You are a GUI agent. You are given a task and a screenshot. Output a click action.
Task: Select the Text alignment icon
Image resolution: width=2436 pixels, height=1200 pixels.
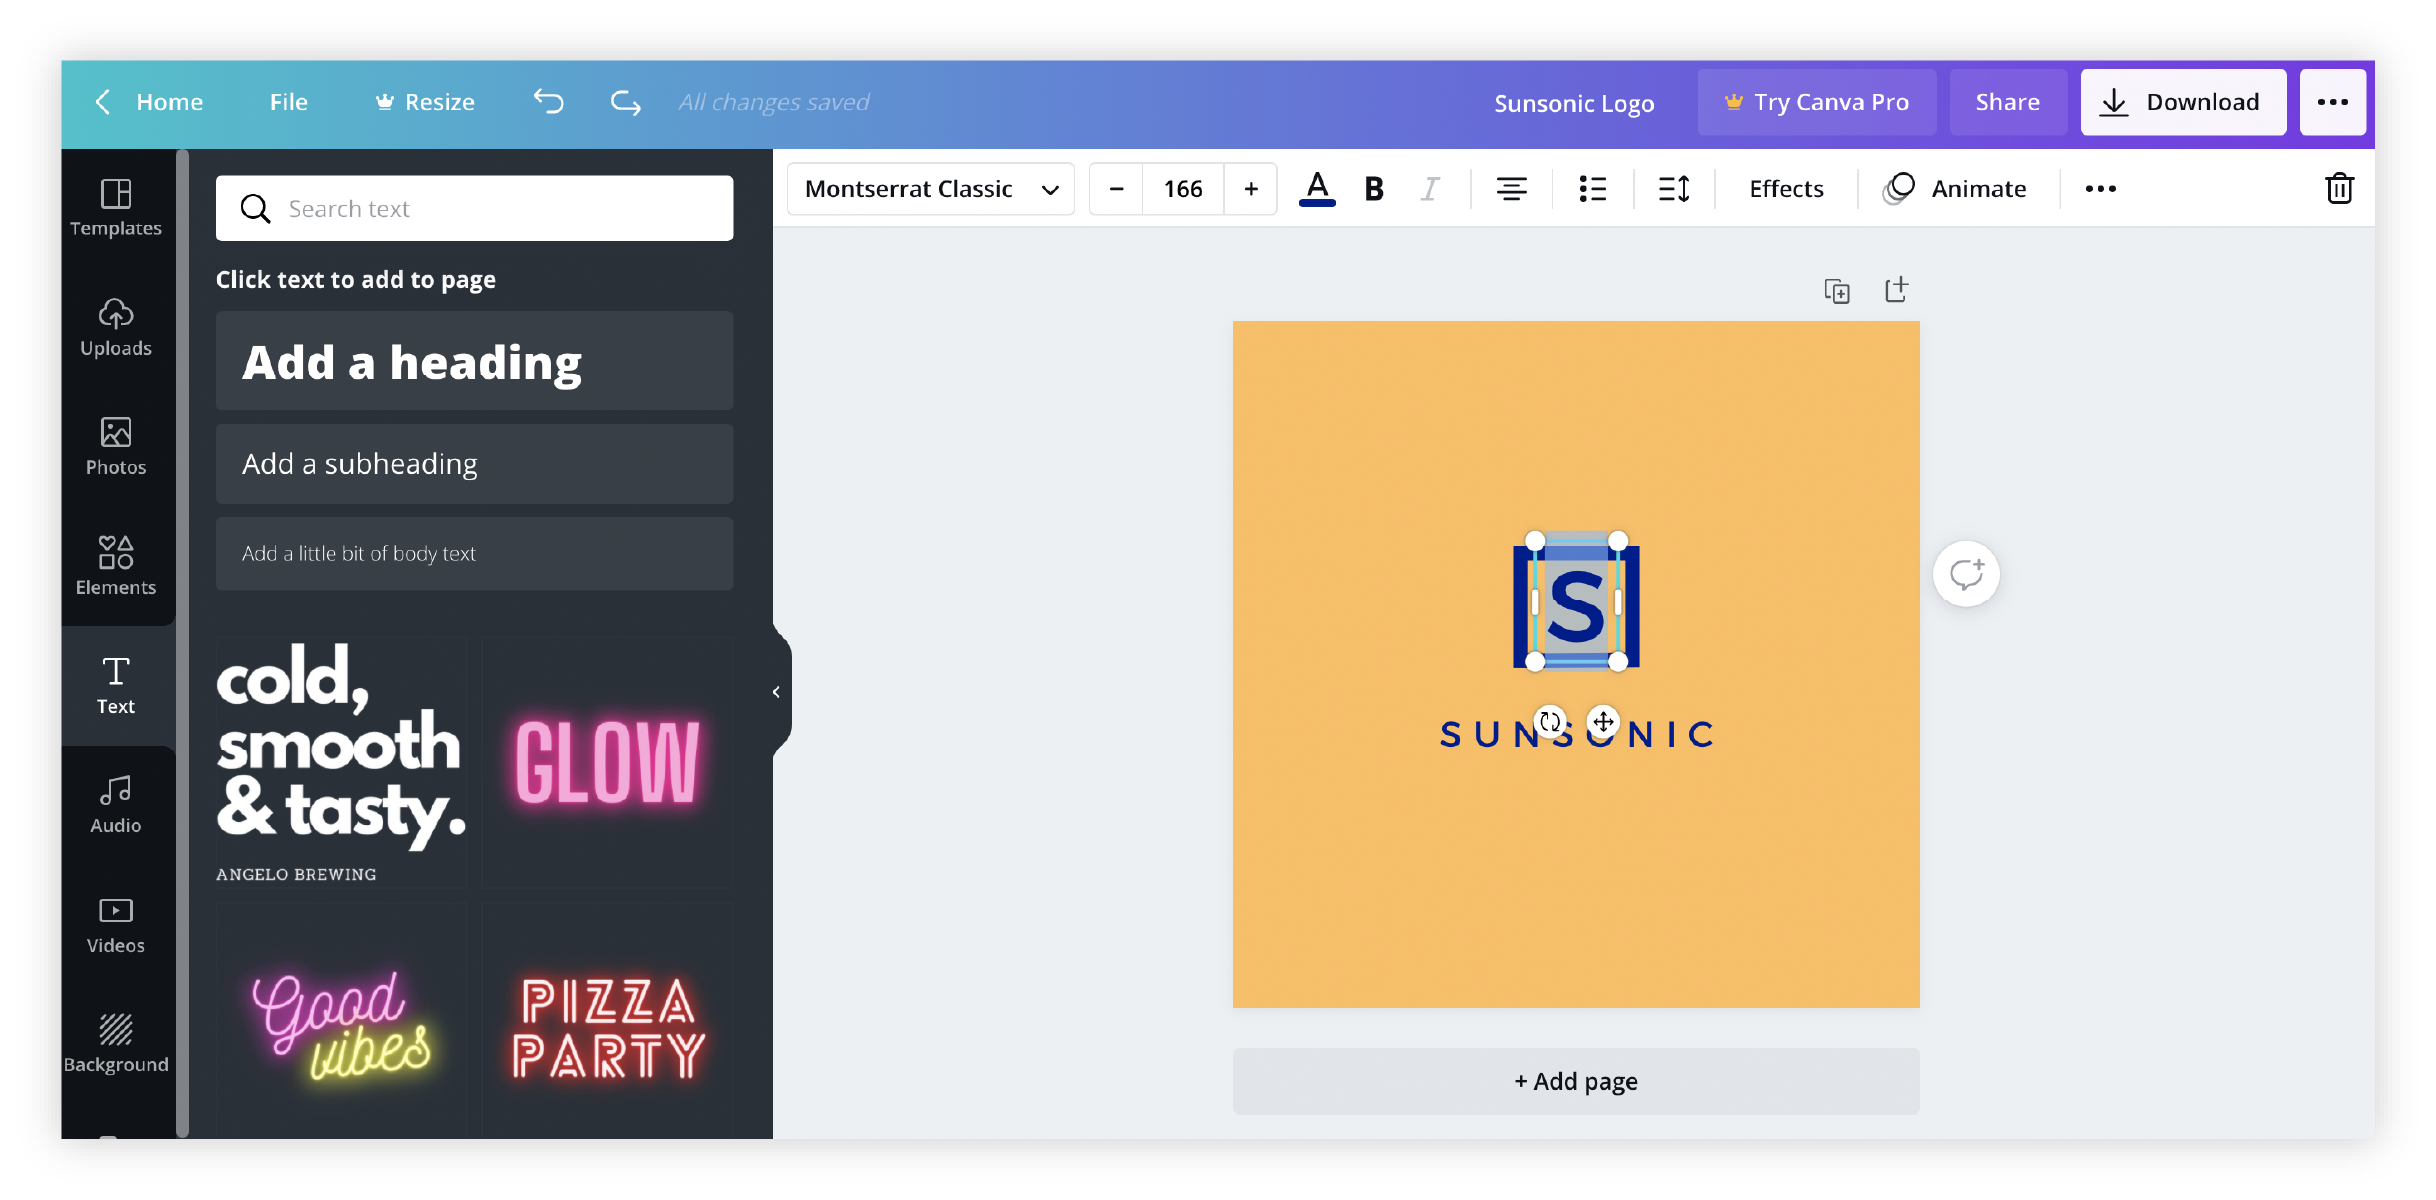[1509, 190]
